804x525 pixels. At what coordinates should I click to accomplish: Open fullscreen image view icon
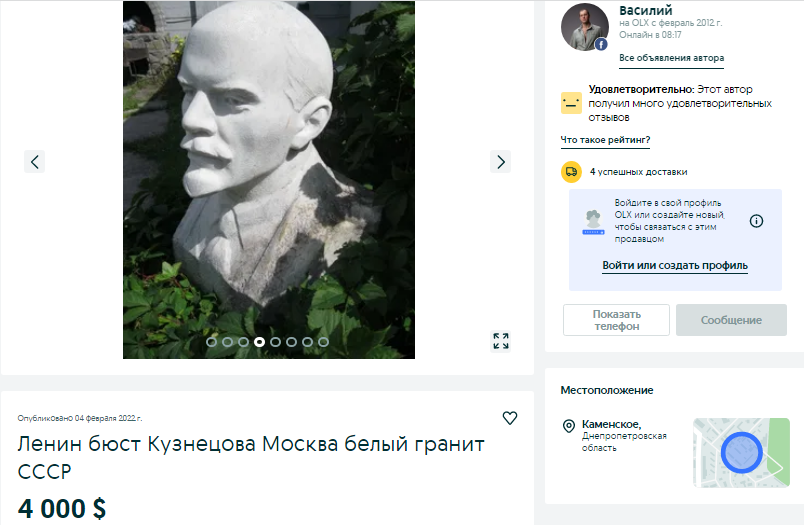500,341
